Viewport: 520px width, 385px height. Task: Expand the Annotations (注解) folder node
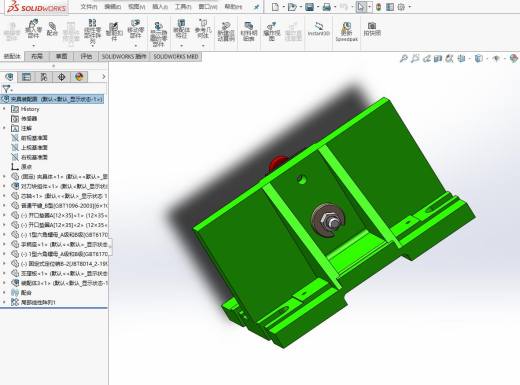(x=4, y=128)
